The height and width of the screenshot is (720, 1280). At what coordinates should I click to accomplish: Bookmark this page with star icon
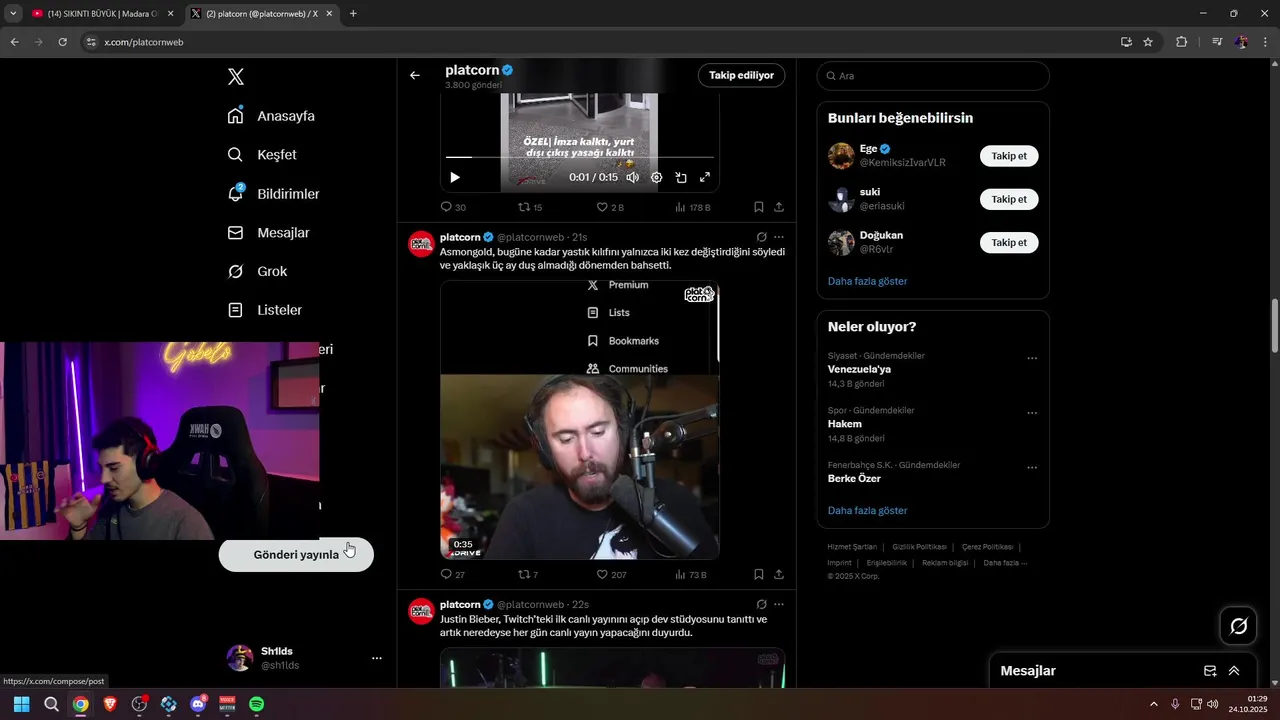(1148, 42)
